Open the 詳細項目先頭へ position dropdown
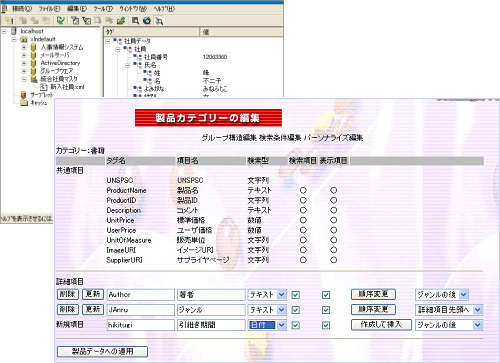The height and width of the screenshot is (363, 500). (449, 310)
